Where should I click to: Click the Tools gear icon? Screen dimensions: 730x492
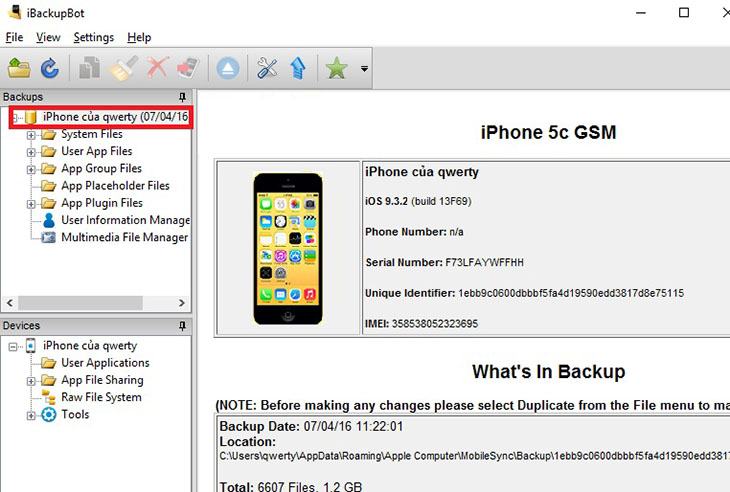click(48, 415)
